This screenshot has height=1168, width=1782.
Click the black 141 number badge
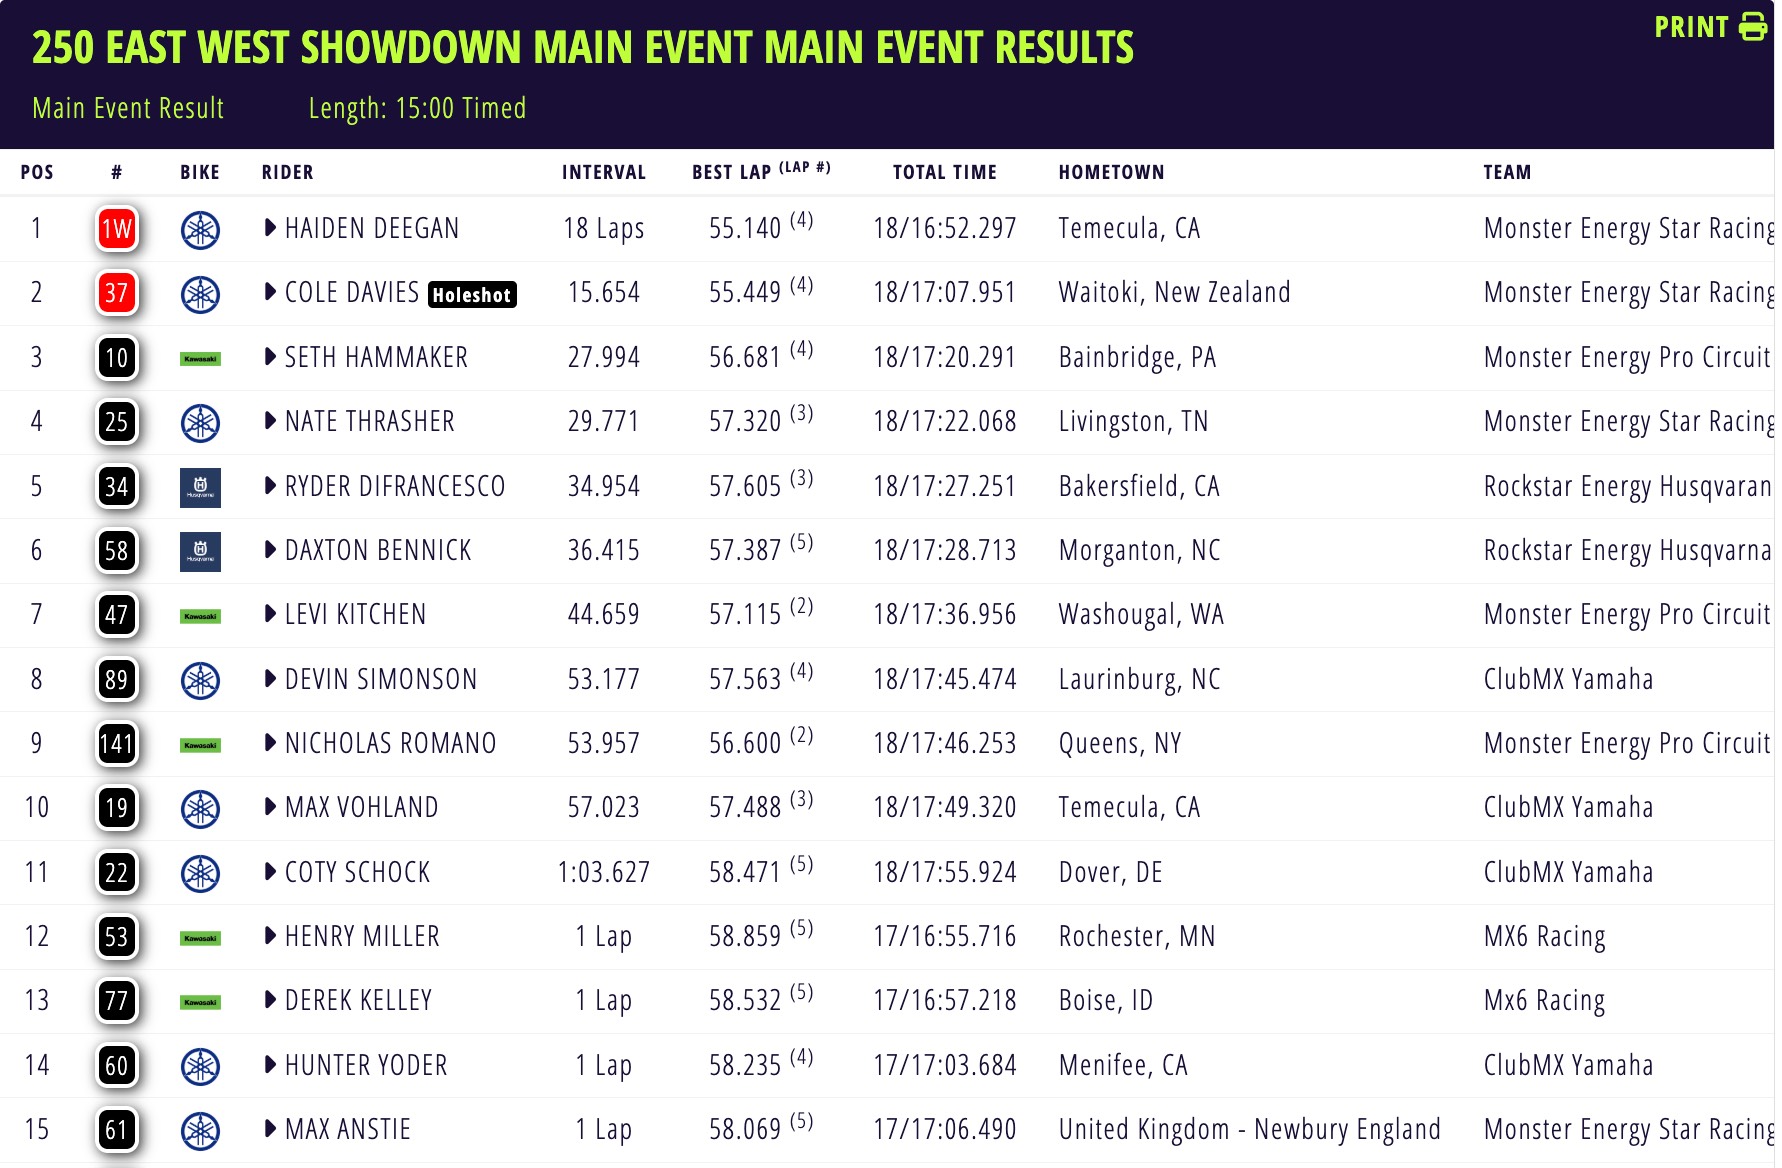(116, 744)
